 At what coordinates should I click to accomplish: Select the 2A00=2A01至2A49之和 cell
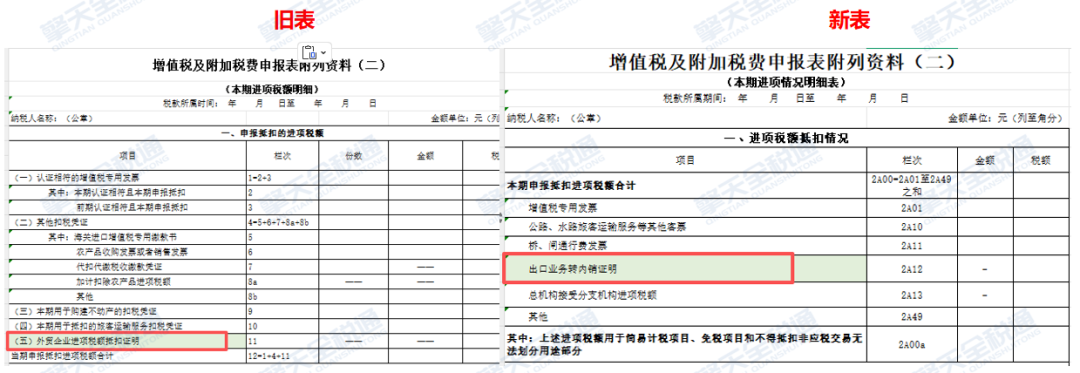[913, 185]
